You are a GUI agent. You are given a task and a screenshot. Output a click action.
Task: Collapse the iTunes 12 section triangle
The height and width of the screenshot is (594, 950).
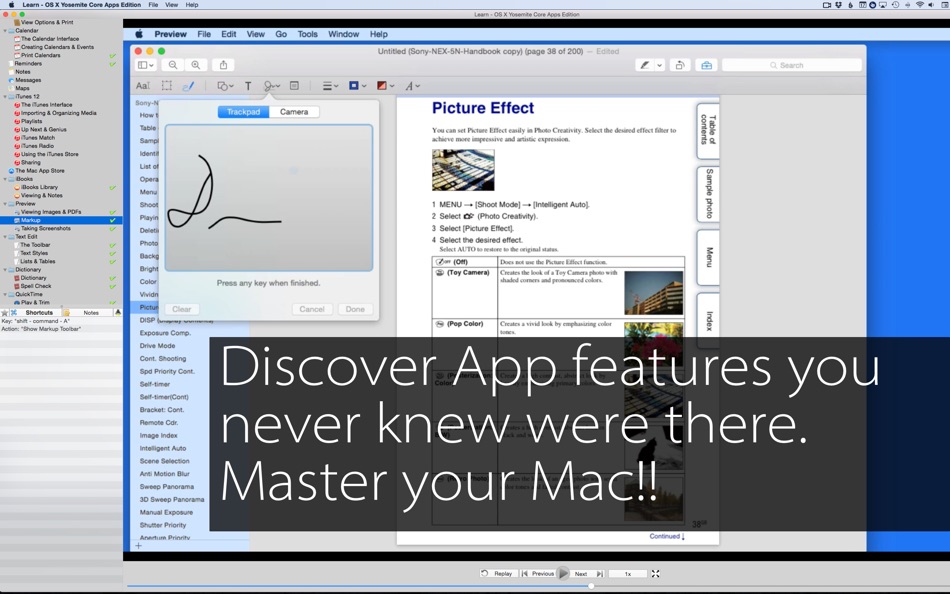tap(5, 97)
